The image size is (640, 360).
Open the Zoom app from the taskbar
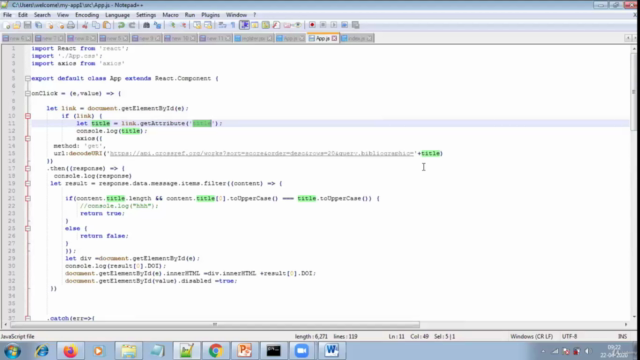point(302,351)
